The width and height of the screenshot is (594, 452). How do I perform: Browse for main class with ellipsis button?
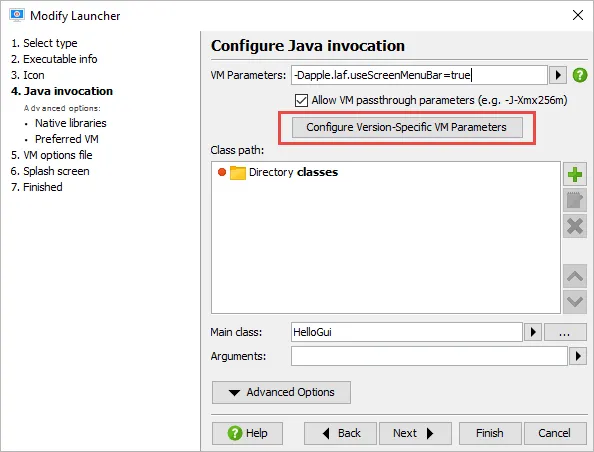[565, 332]
